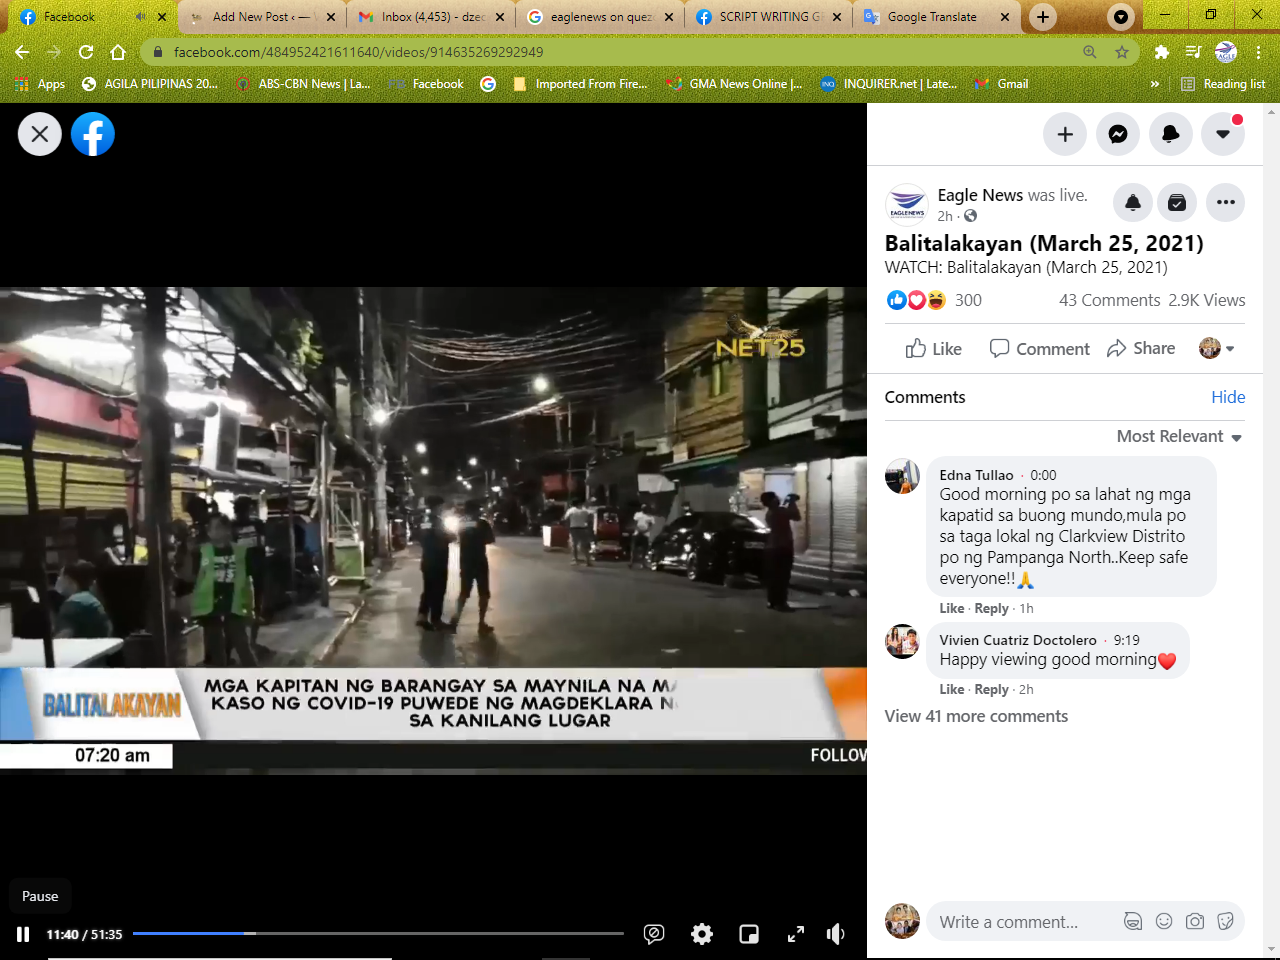Expand the Most Relevant comment sorting

coord(1179,436)
